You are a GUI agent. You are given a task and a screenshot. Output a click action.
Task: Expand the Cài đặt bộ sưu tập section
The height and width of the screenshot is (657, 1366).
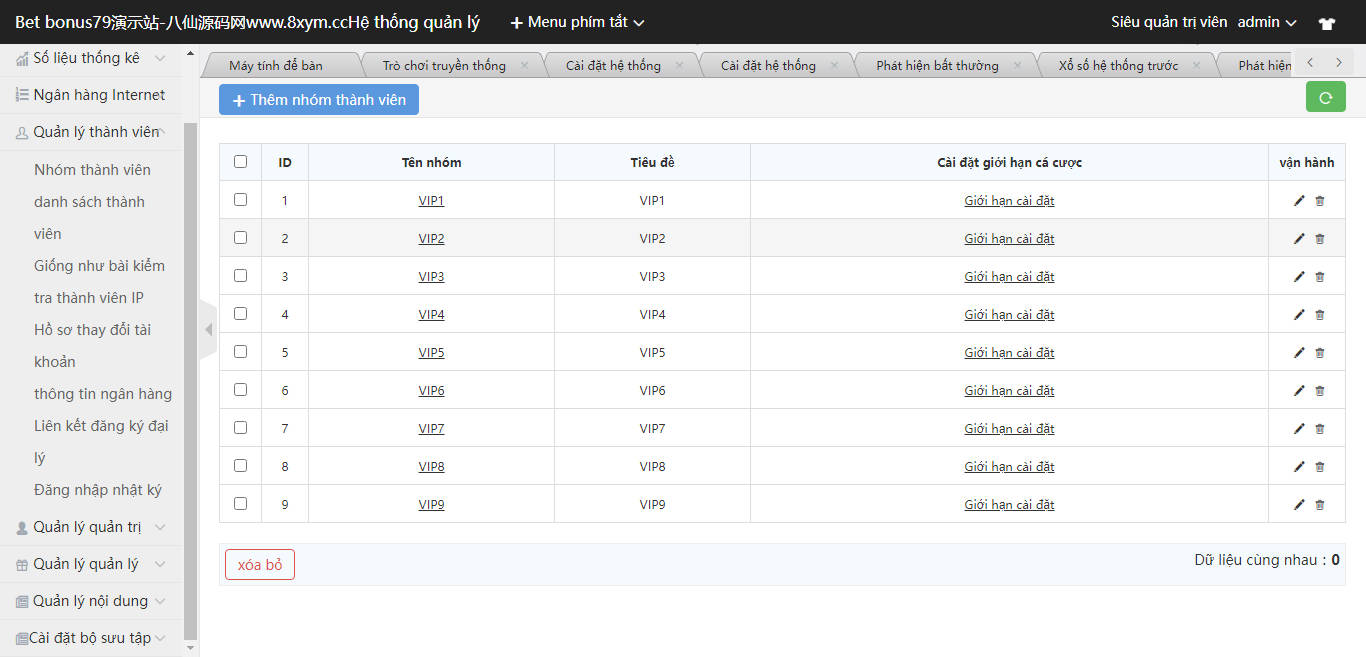pos(91,638)
